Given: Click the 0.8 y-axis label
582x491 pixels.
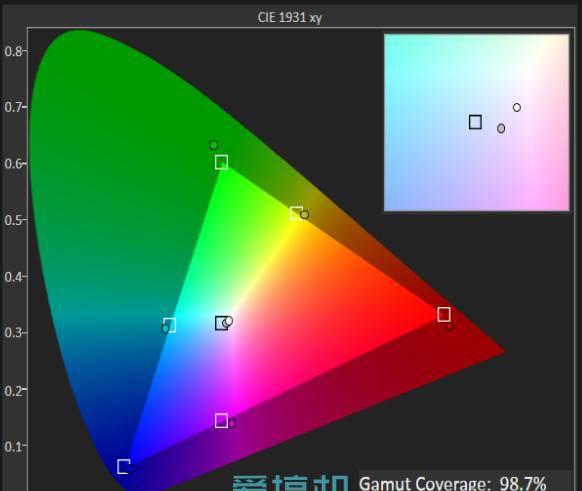Looking at the screenshot, I should tap(13, 51).
